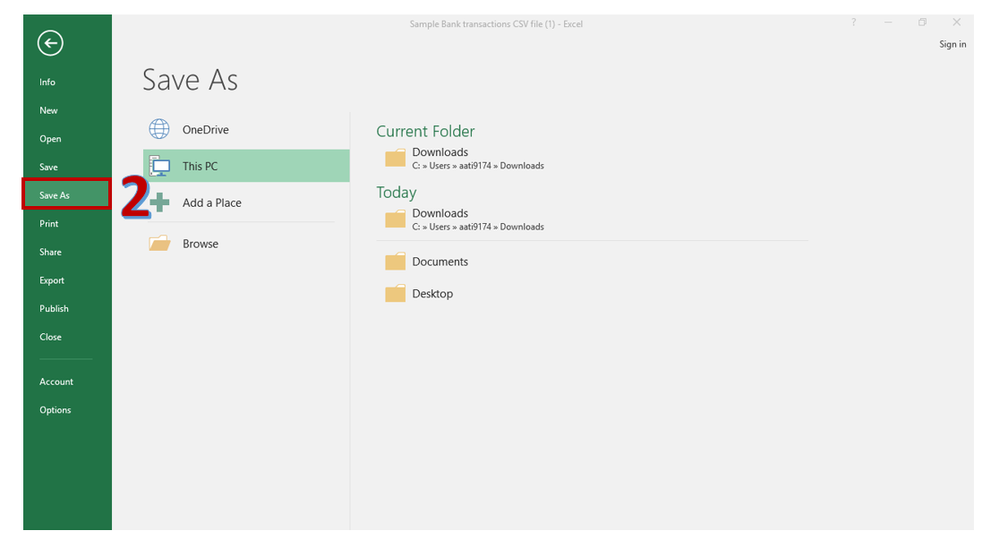Go to the Export option
The height and width of the screenshot is (558, 999).
(52, 281)
